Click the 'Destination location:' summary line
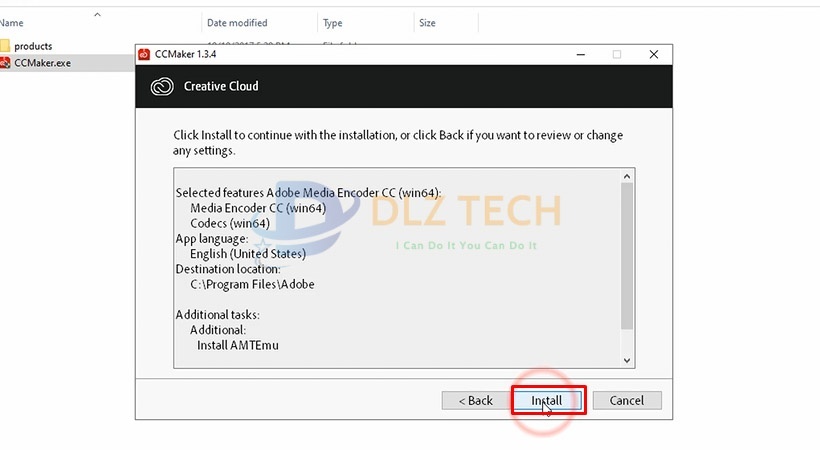820x450 pixels. pos(228,269)
